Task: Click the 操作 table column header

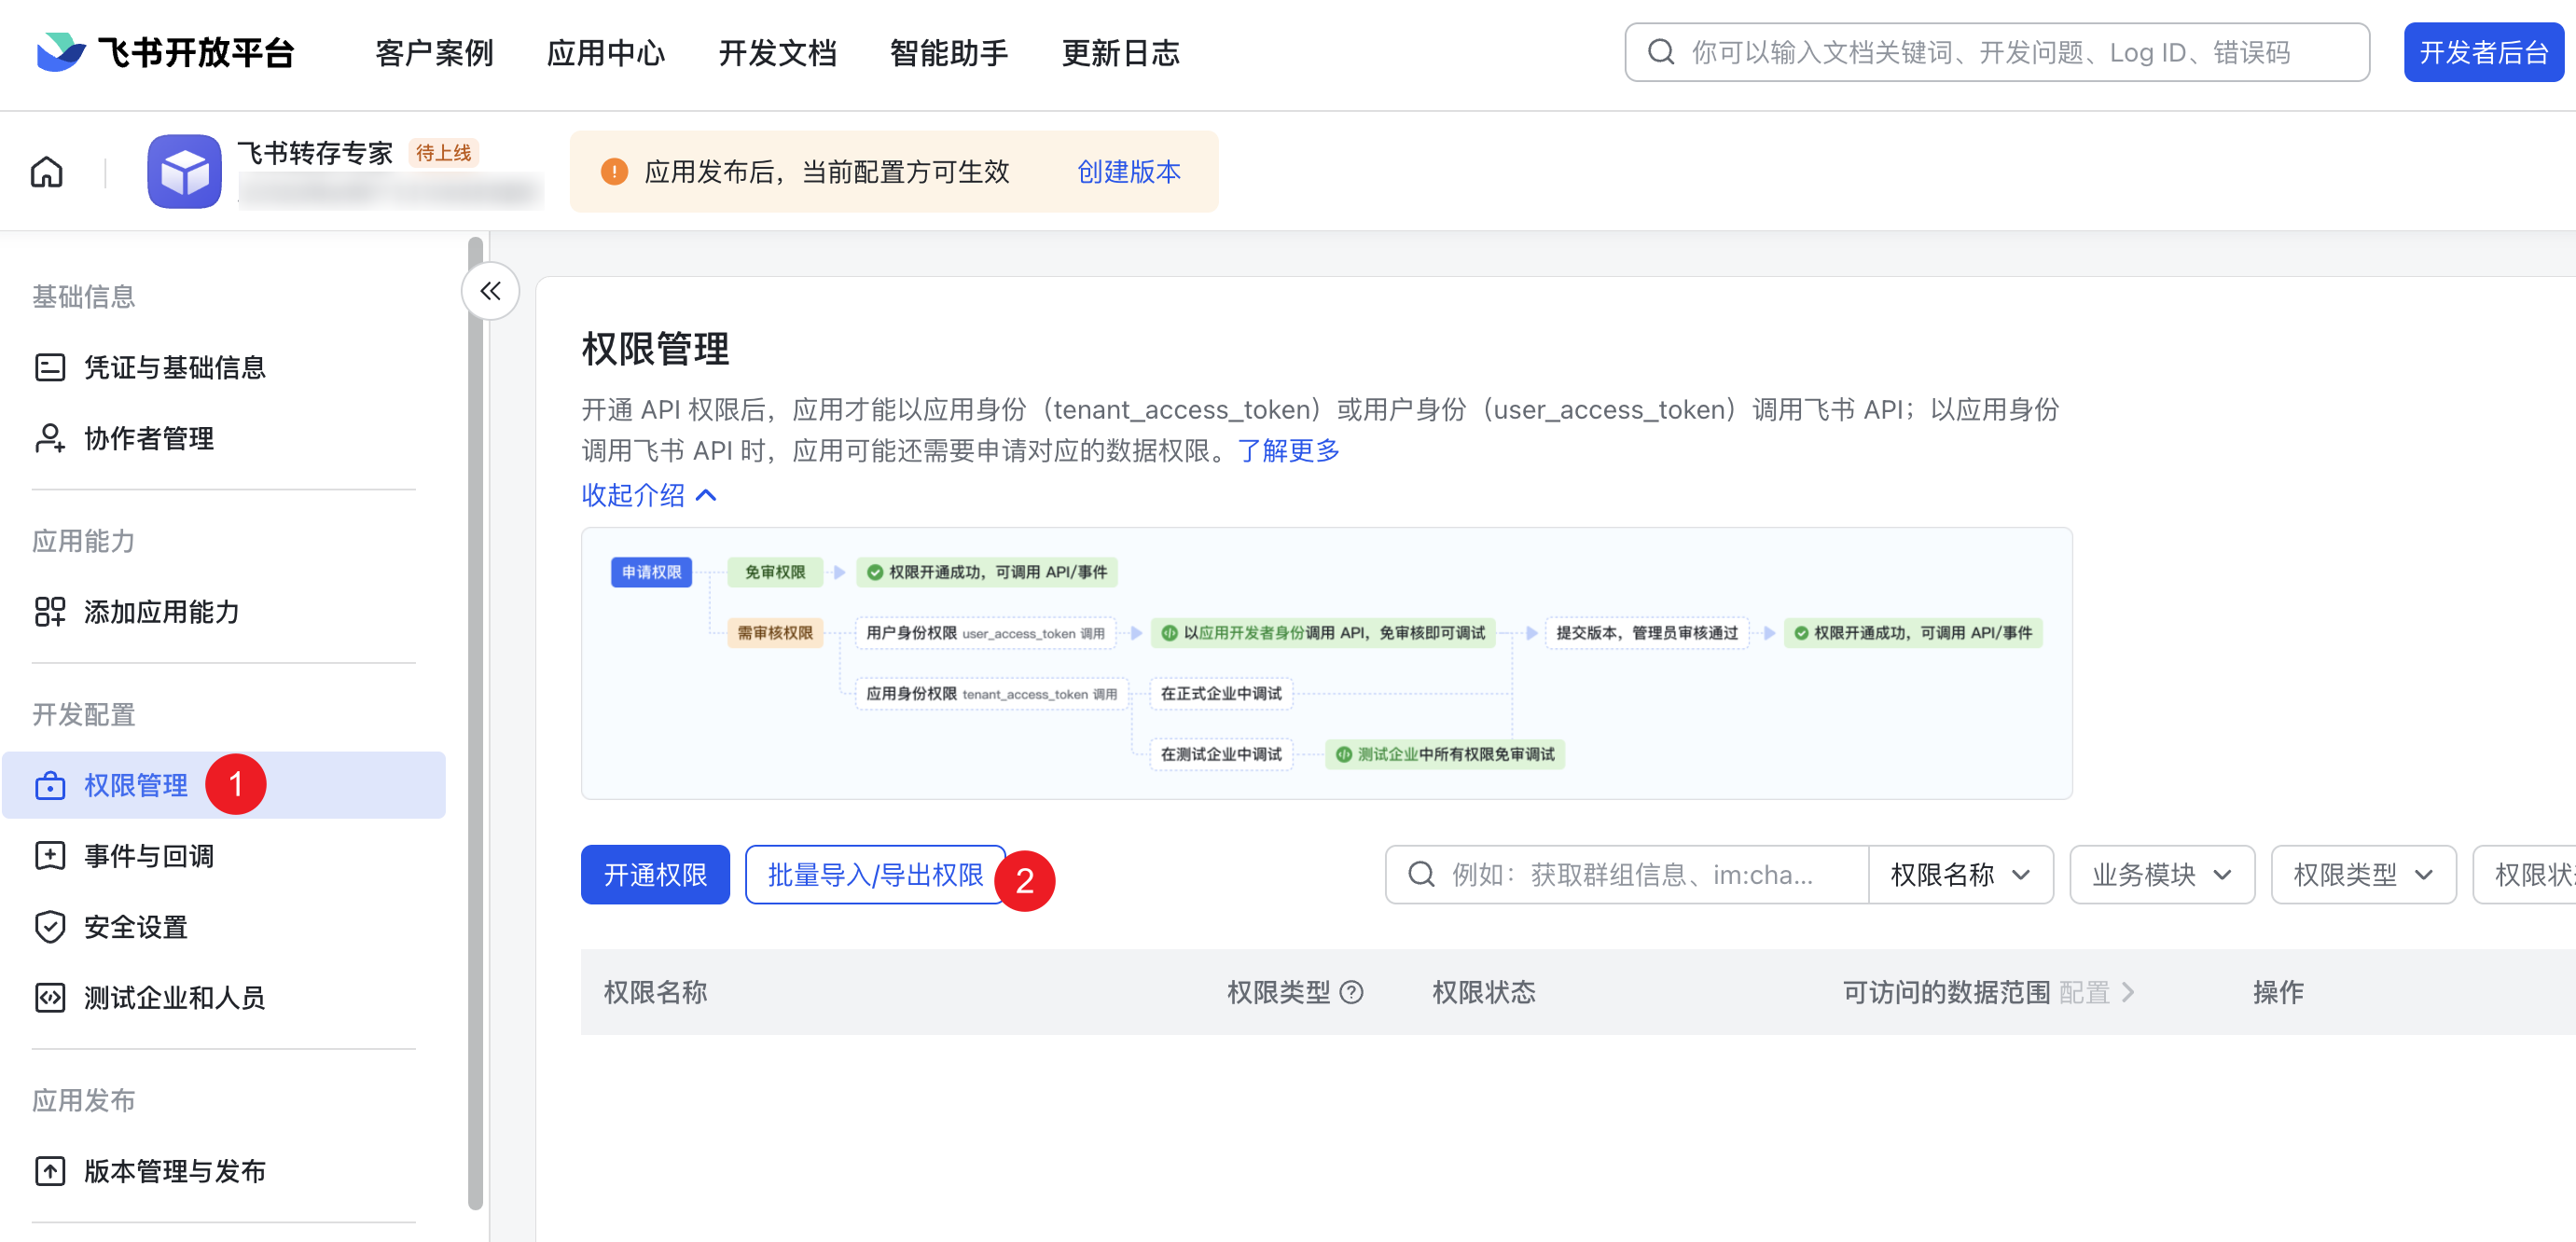Action: [x=2278, y=992]
